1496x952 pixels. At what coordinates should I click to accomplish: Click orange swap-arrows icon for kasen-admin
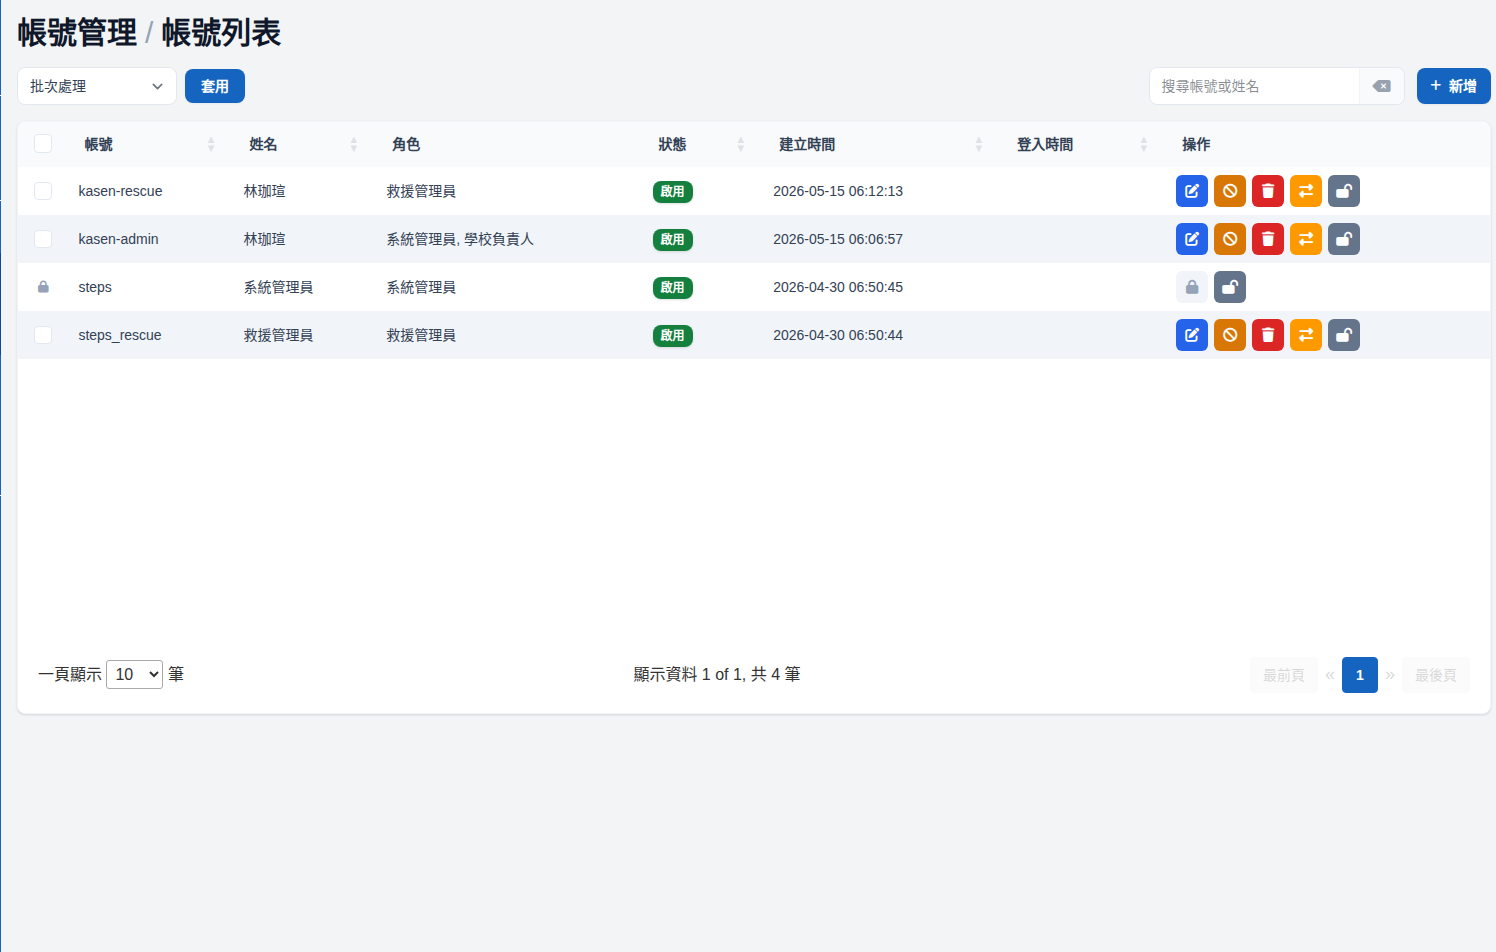coord(1306,239)
